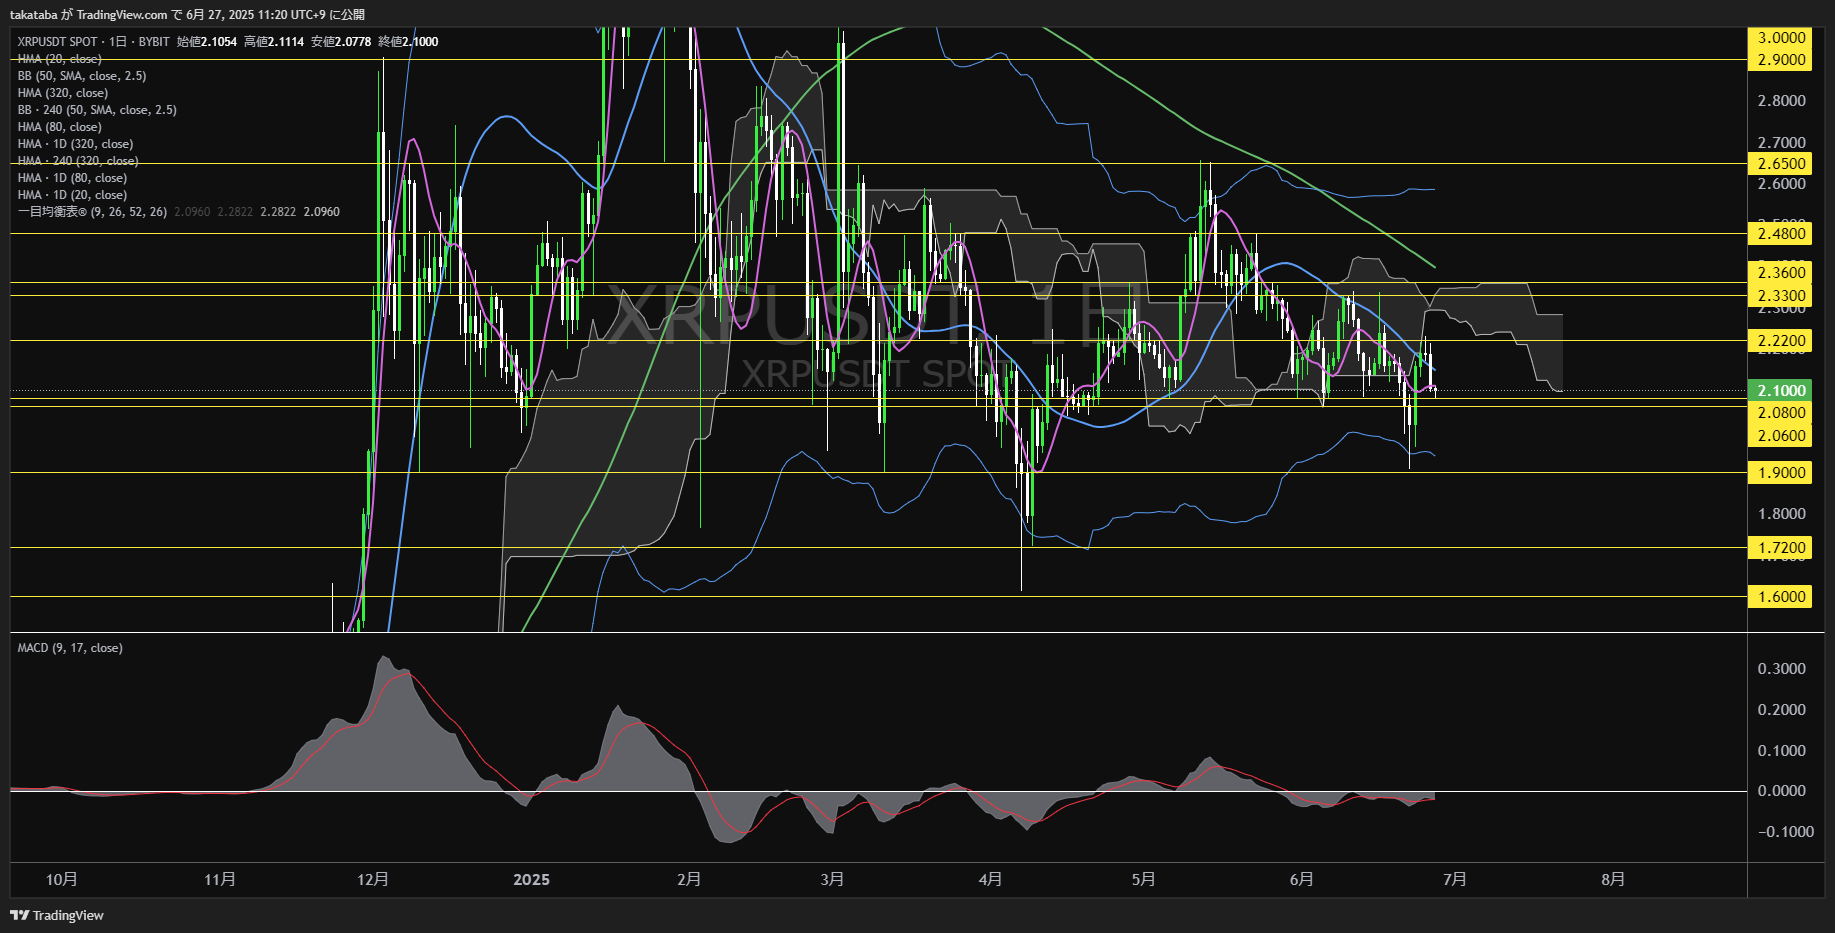1835x933 pixels.
Task: Click the 1.7200 yellow price label
Action: (x=1780, y=548)
